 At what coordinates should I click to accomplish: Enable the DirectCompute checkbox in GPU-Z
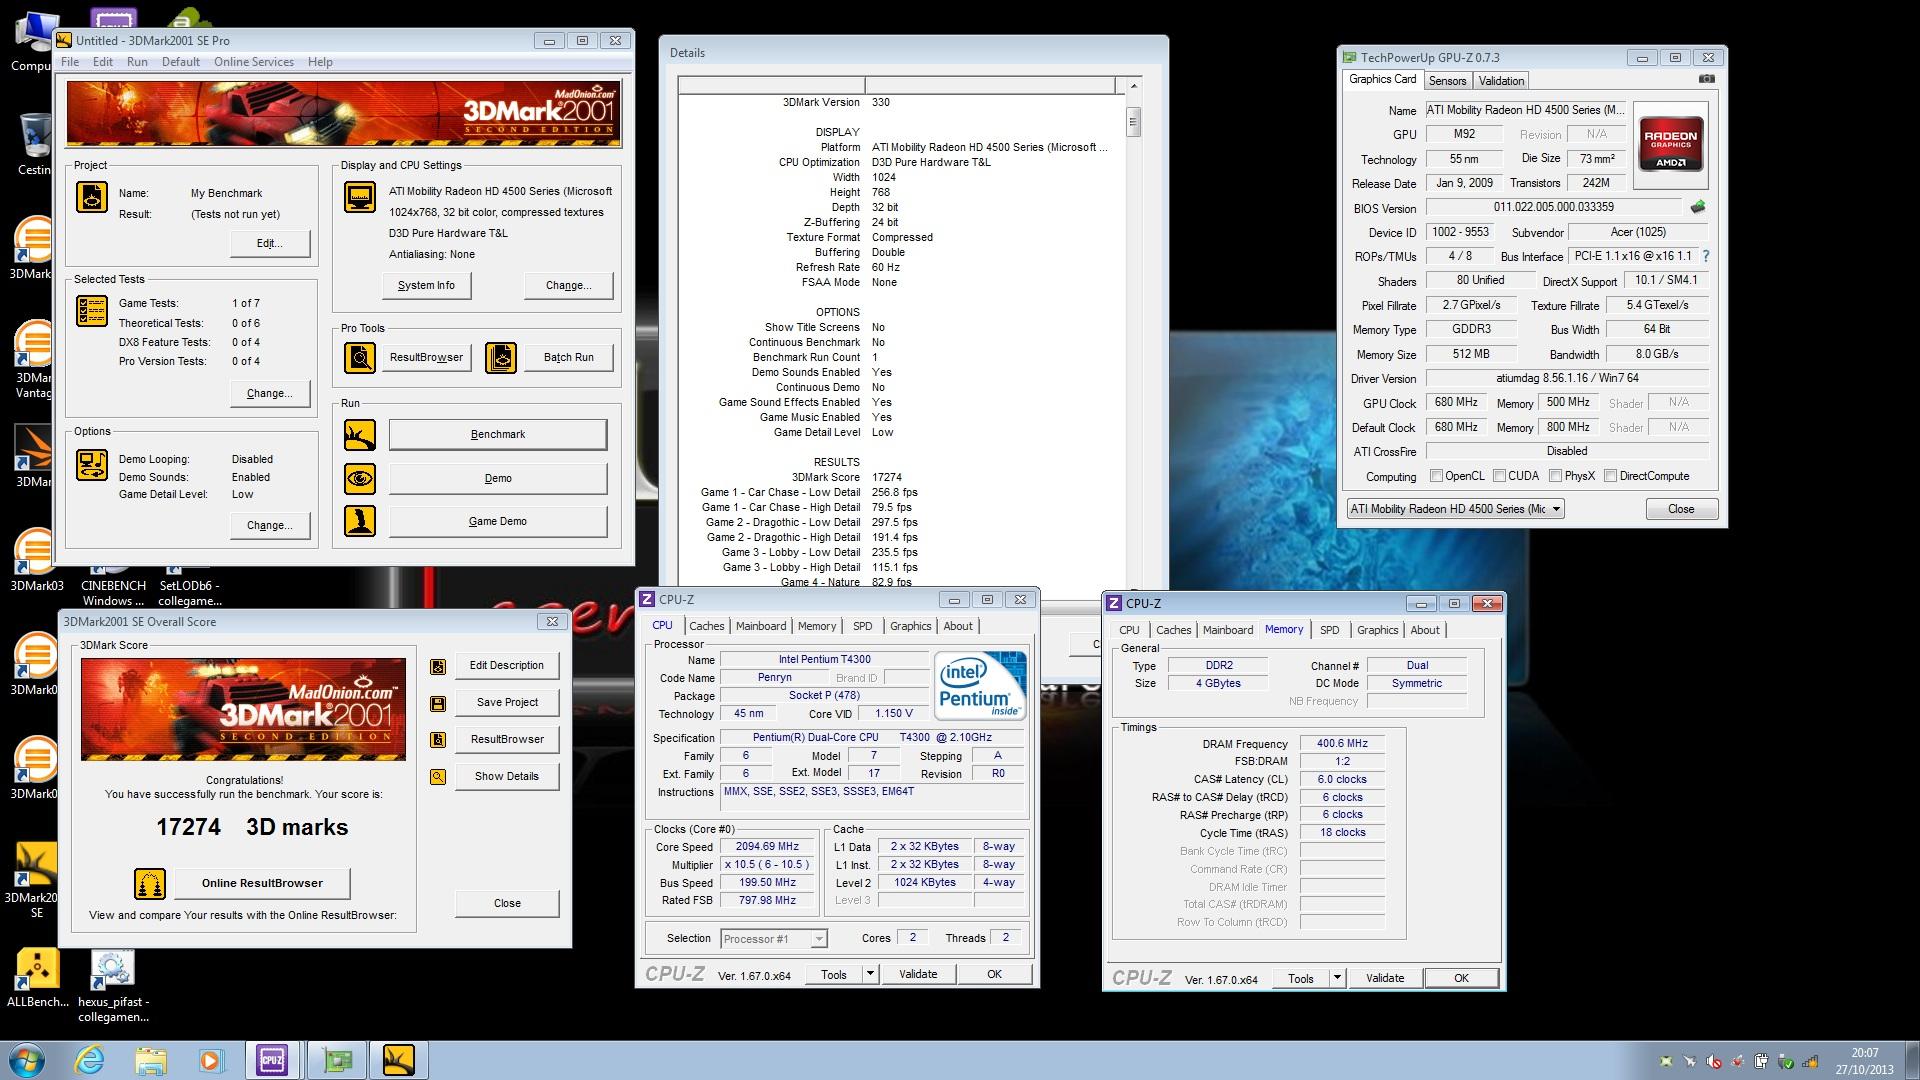[x=1610, y=476]
